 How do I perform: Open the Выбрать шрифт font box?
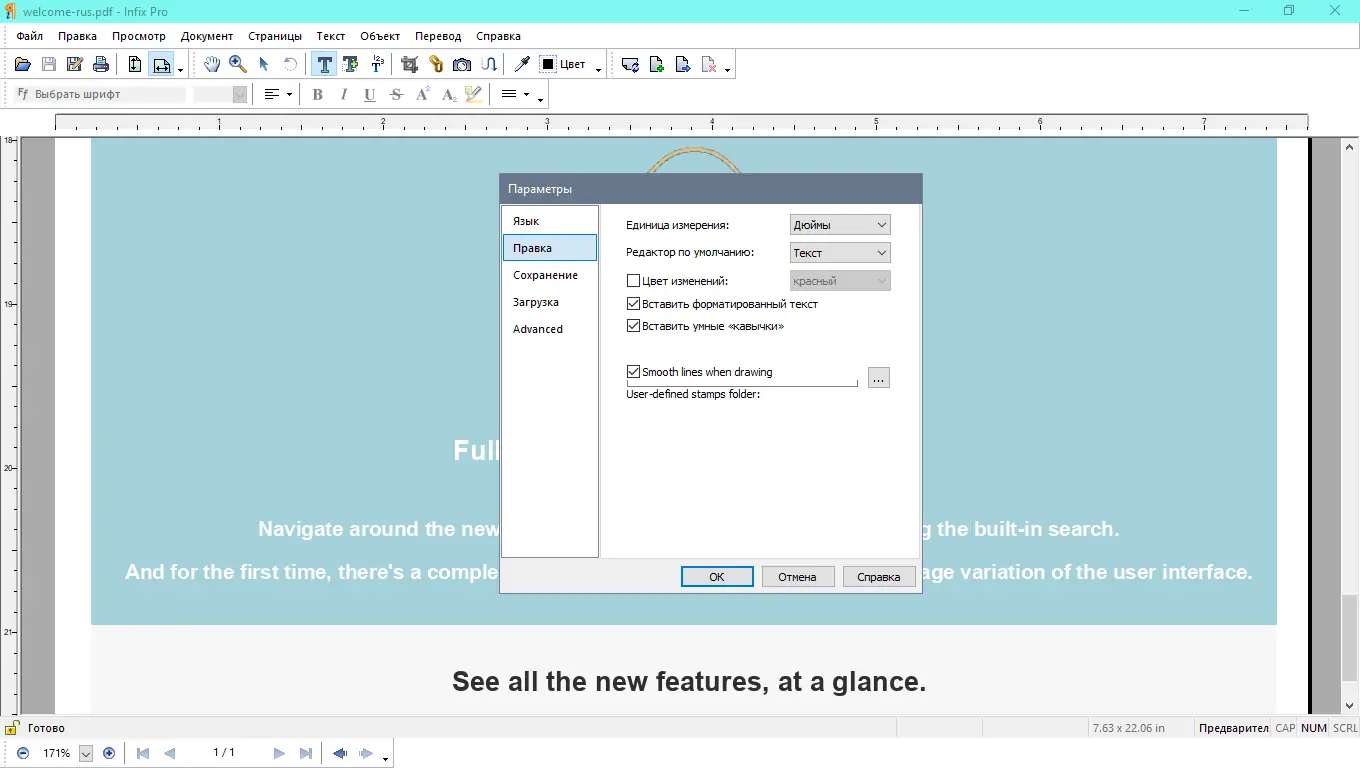click(x=101, y=94)
